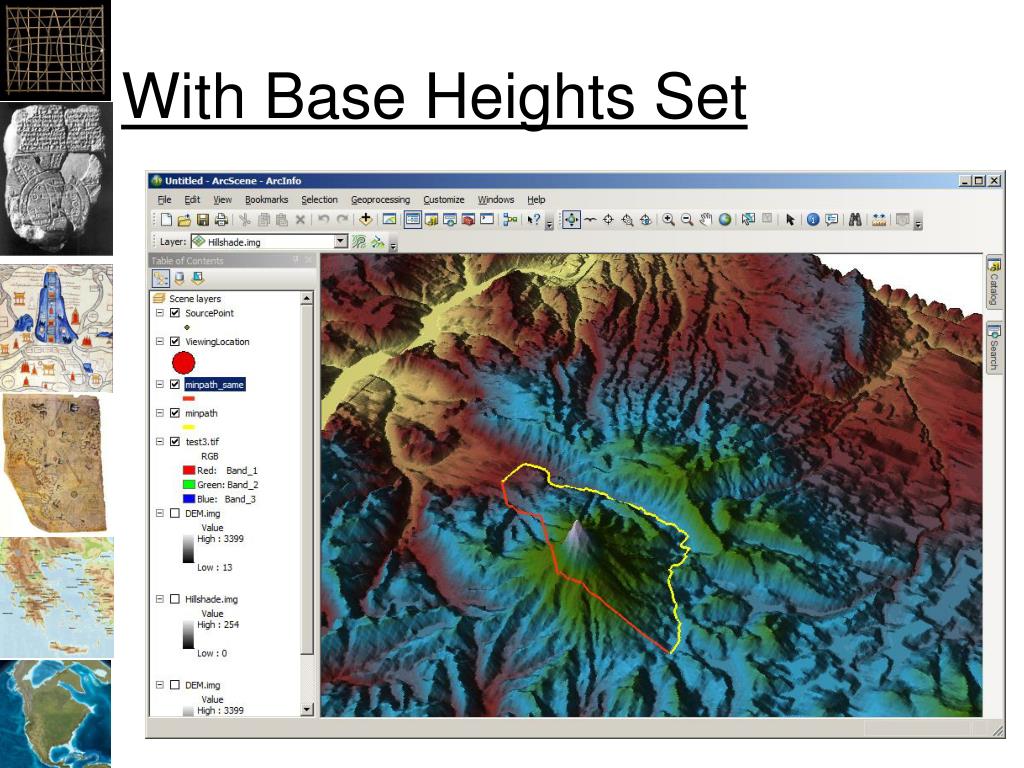Select the Center on Target tool
This screenshot has width=1024, height=768.
(x=608, y=219)
